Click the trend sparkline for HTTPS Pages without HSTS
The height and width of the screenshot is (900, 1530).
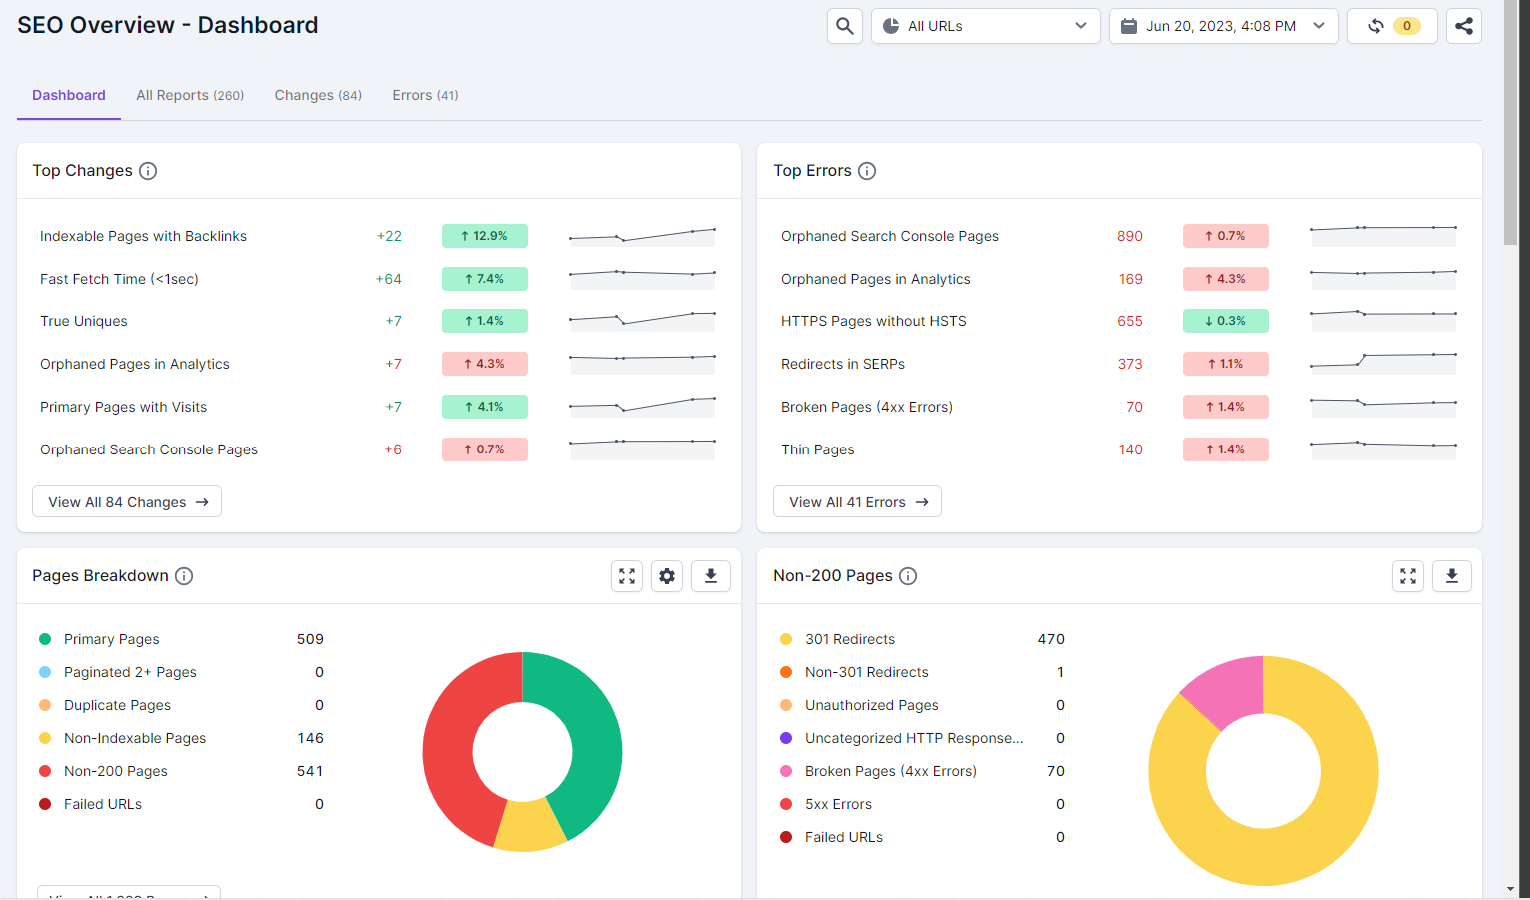coord(1383,321)
